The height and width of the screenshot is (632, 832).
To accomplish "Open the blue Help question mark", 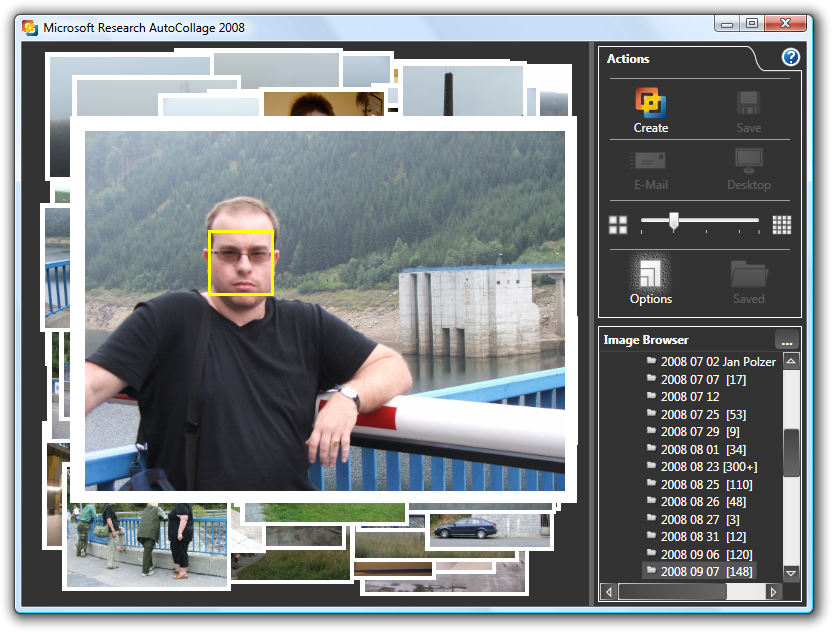I will 791,57.
